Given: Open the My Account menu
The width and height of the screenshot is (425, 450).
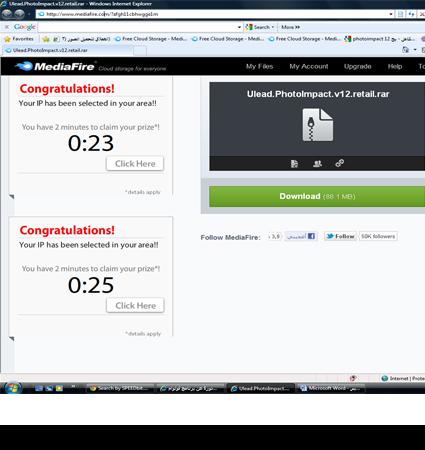Looking at the screenshot, I should click(309, 66).
